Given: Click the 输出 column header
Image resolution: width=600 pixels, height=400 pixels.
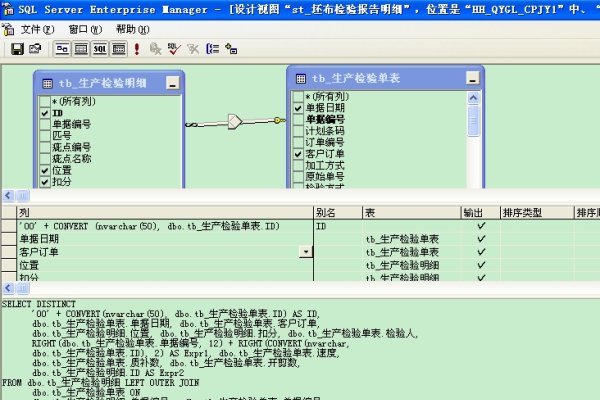Looking at the screenshot, I should (481, 213).
